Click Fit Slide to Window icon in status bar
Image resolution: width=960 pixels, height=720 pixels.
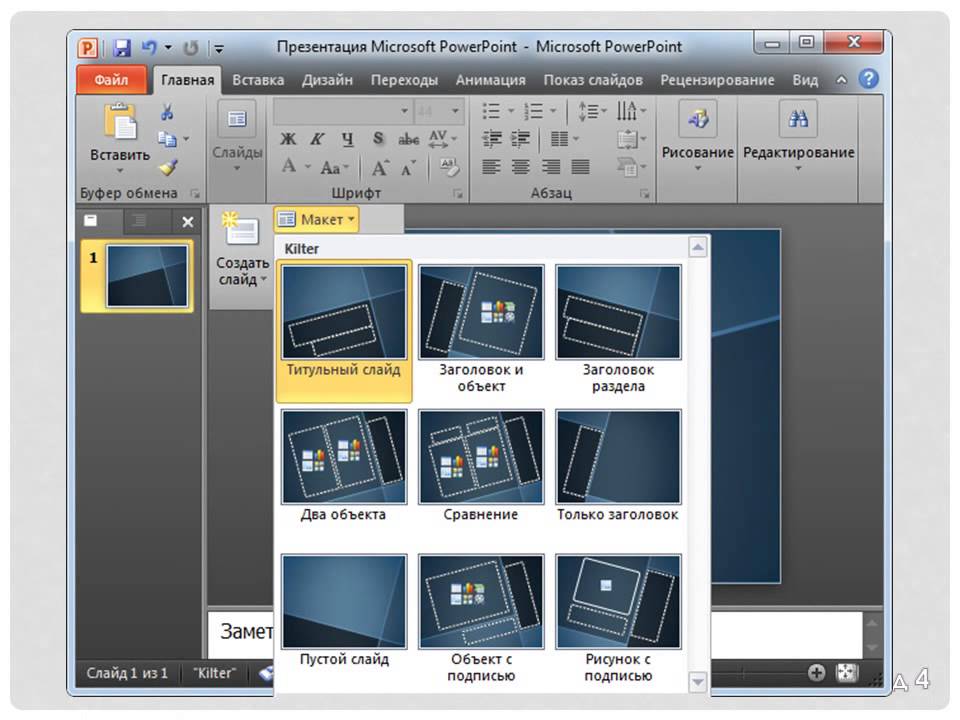847,672
